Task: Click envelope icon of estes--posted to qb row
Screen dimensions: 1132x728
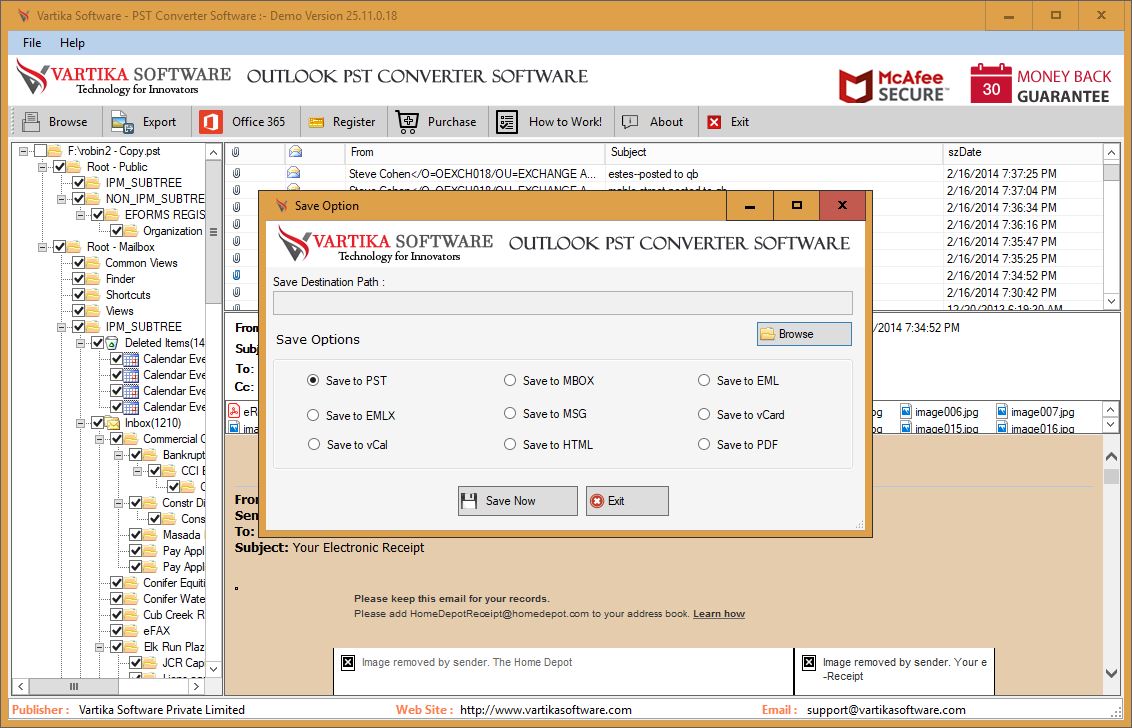Action: tap(293, 173)
